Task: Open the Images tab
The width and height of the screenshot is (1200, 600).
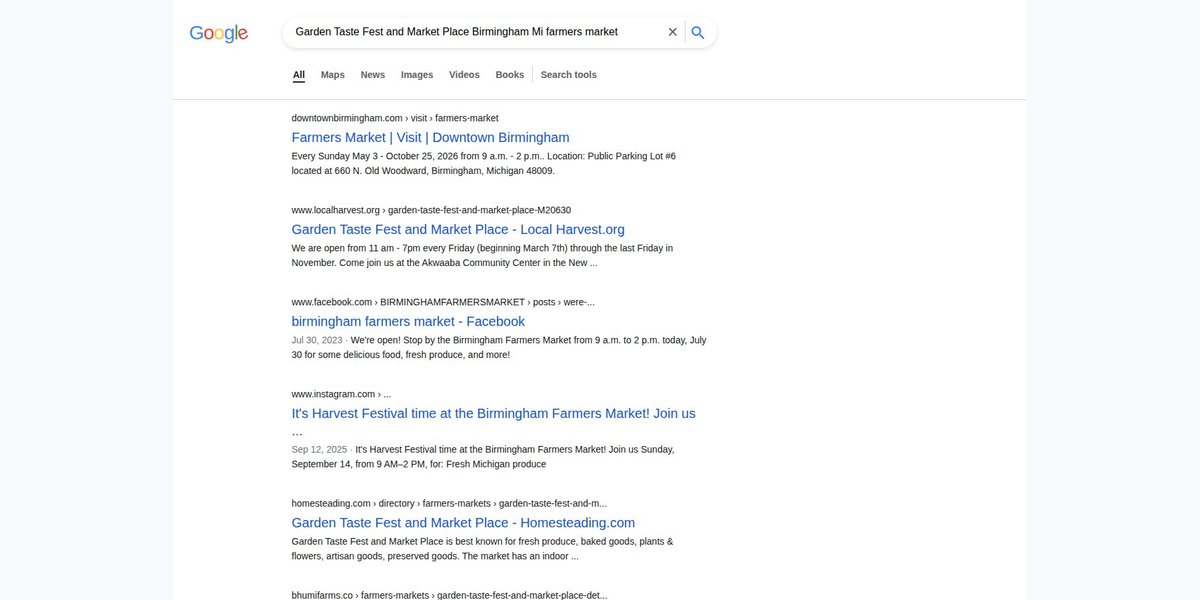Action: [x=417, y=75]
